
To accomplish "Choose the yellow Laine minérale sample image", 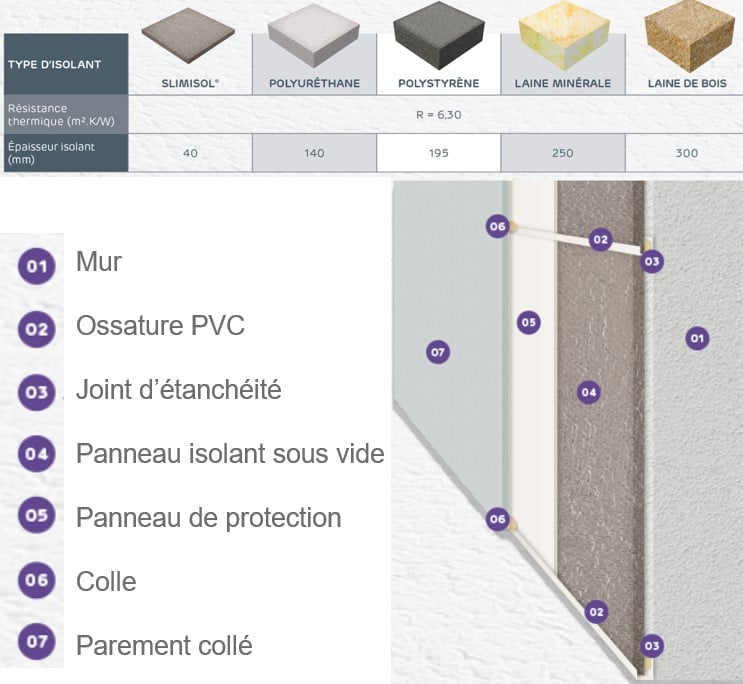I will pyautogui.click(x=561, y=40).
